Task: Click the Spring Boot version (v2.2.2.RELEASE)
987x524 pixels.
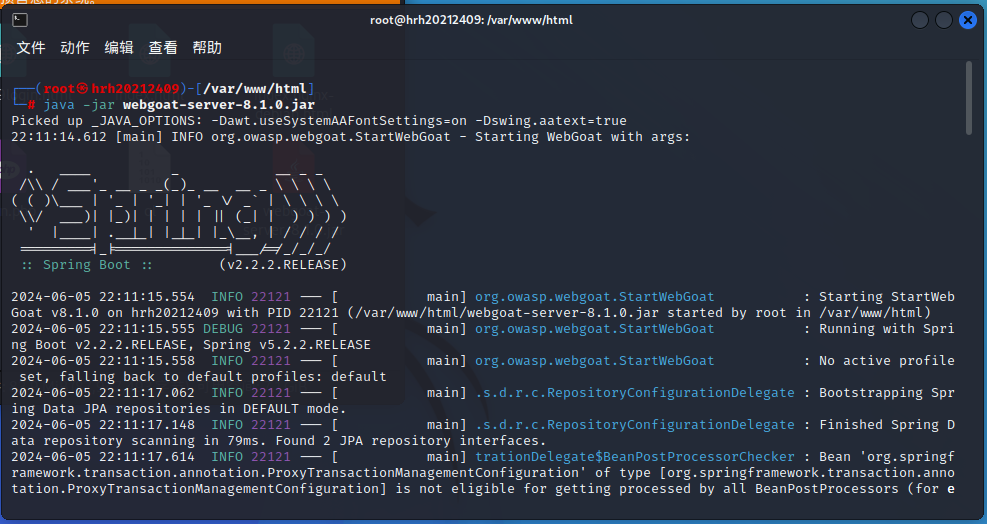Action: coord(283,265)
